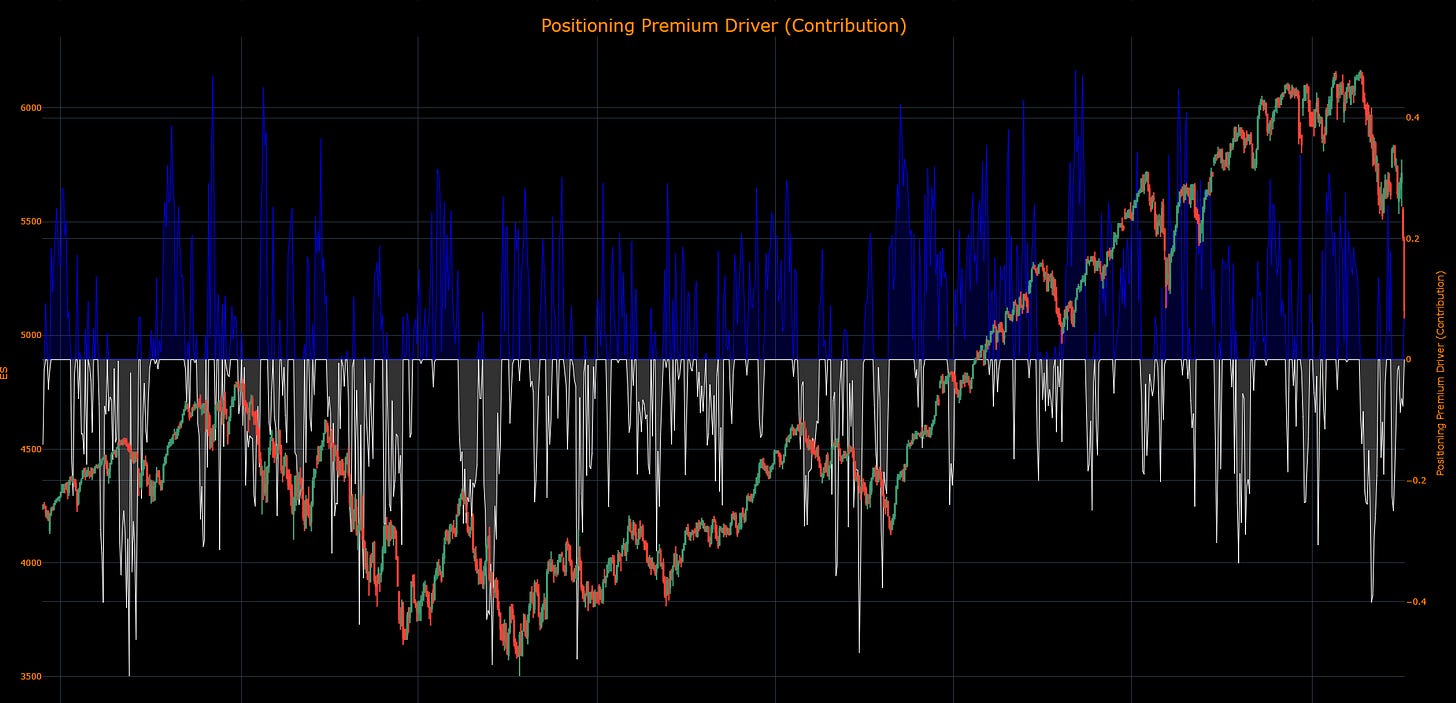Viewport: 1456px width, 703px height.
Task: Click the chart title Positioning Premium Driver (Contribution)
Action: coord(724,26)
